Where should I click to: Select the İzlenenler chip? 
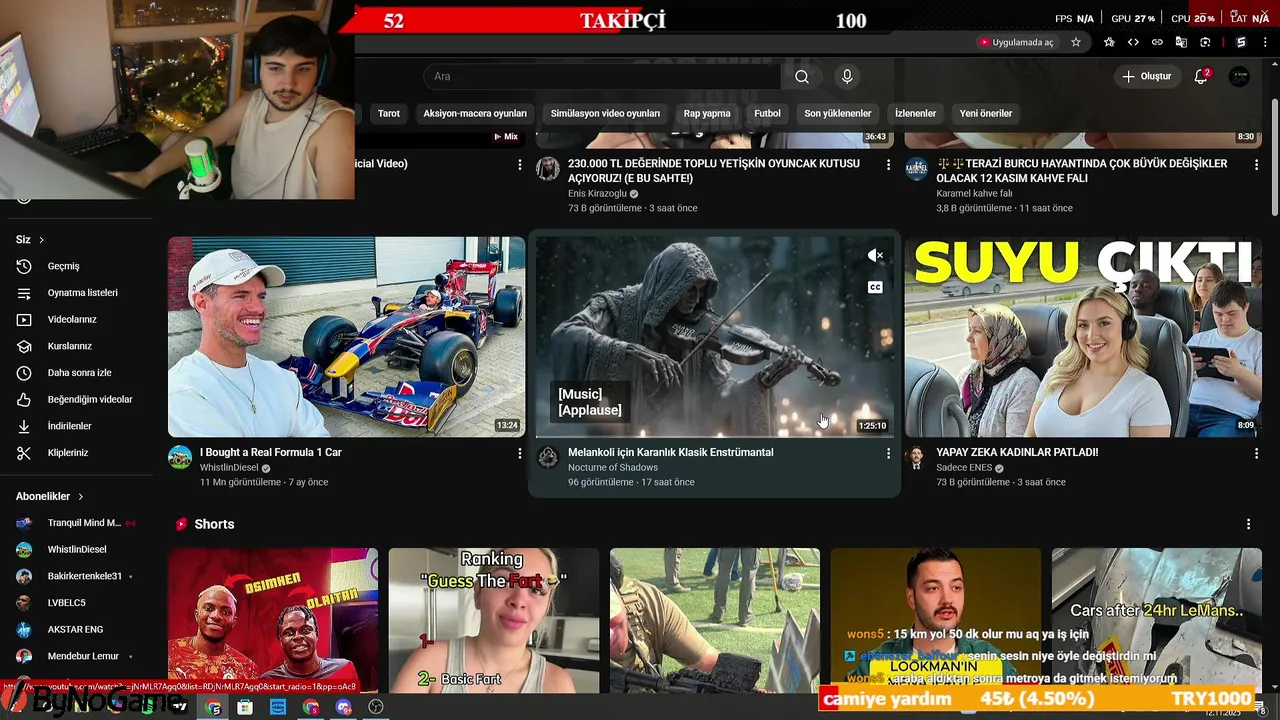coord(915,113)
